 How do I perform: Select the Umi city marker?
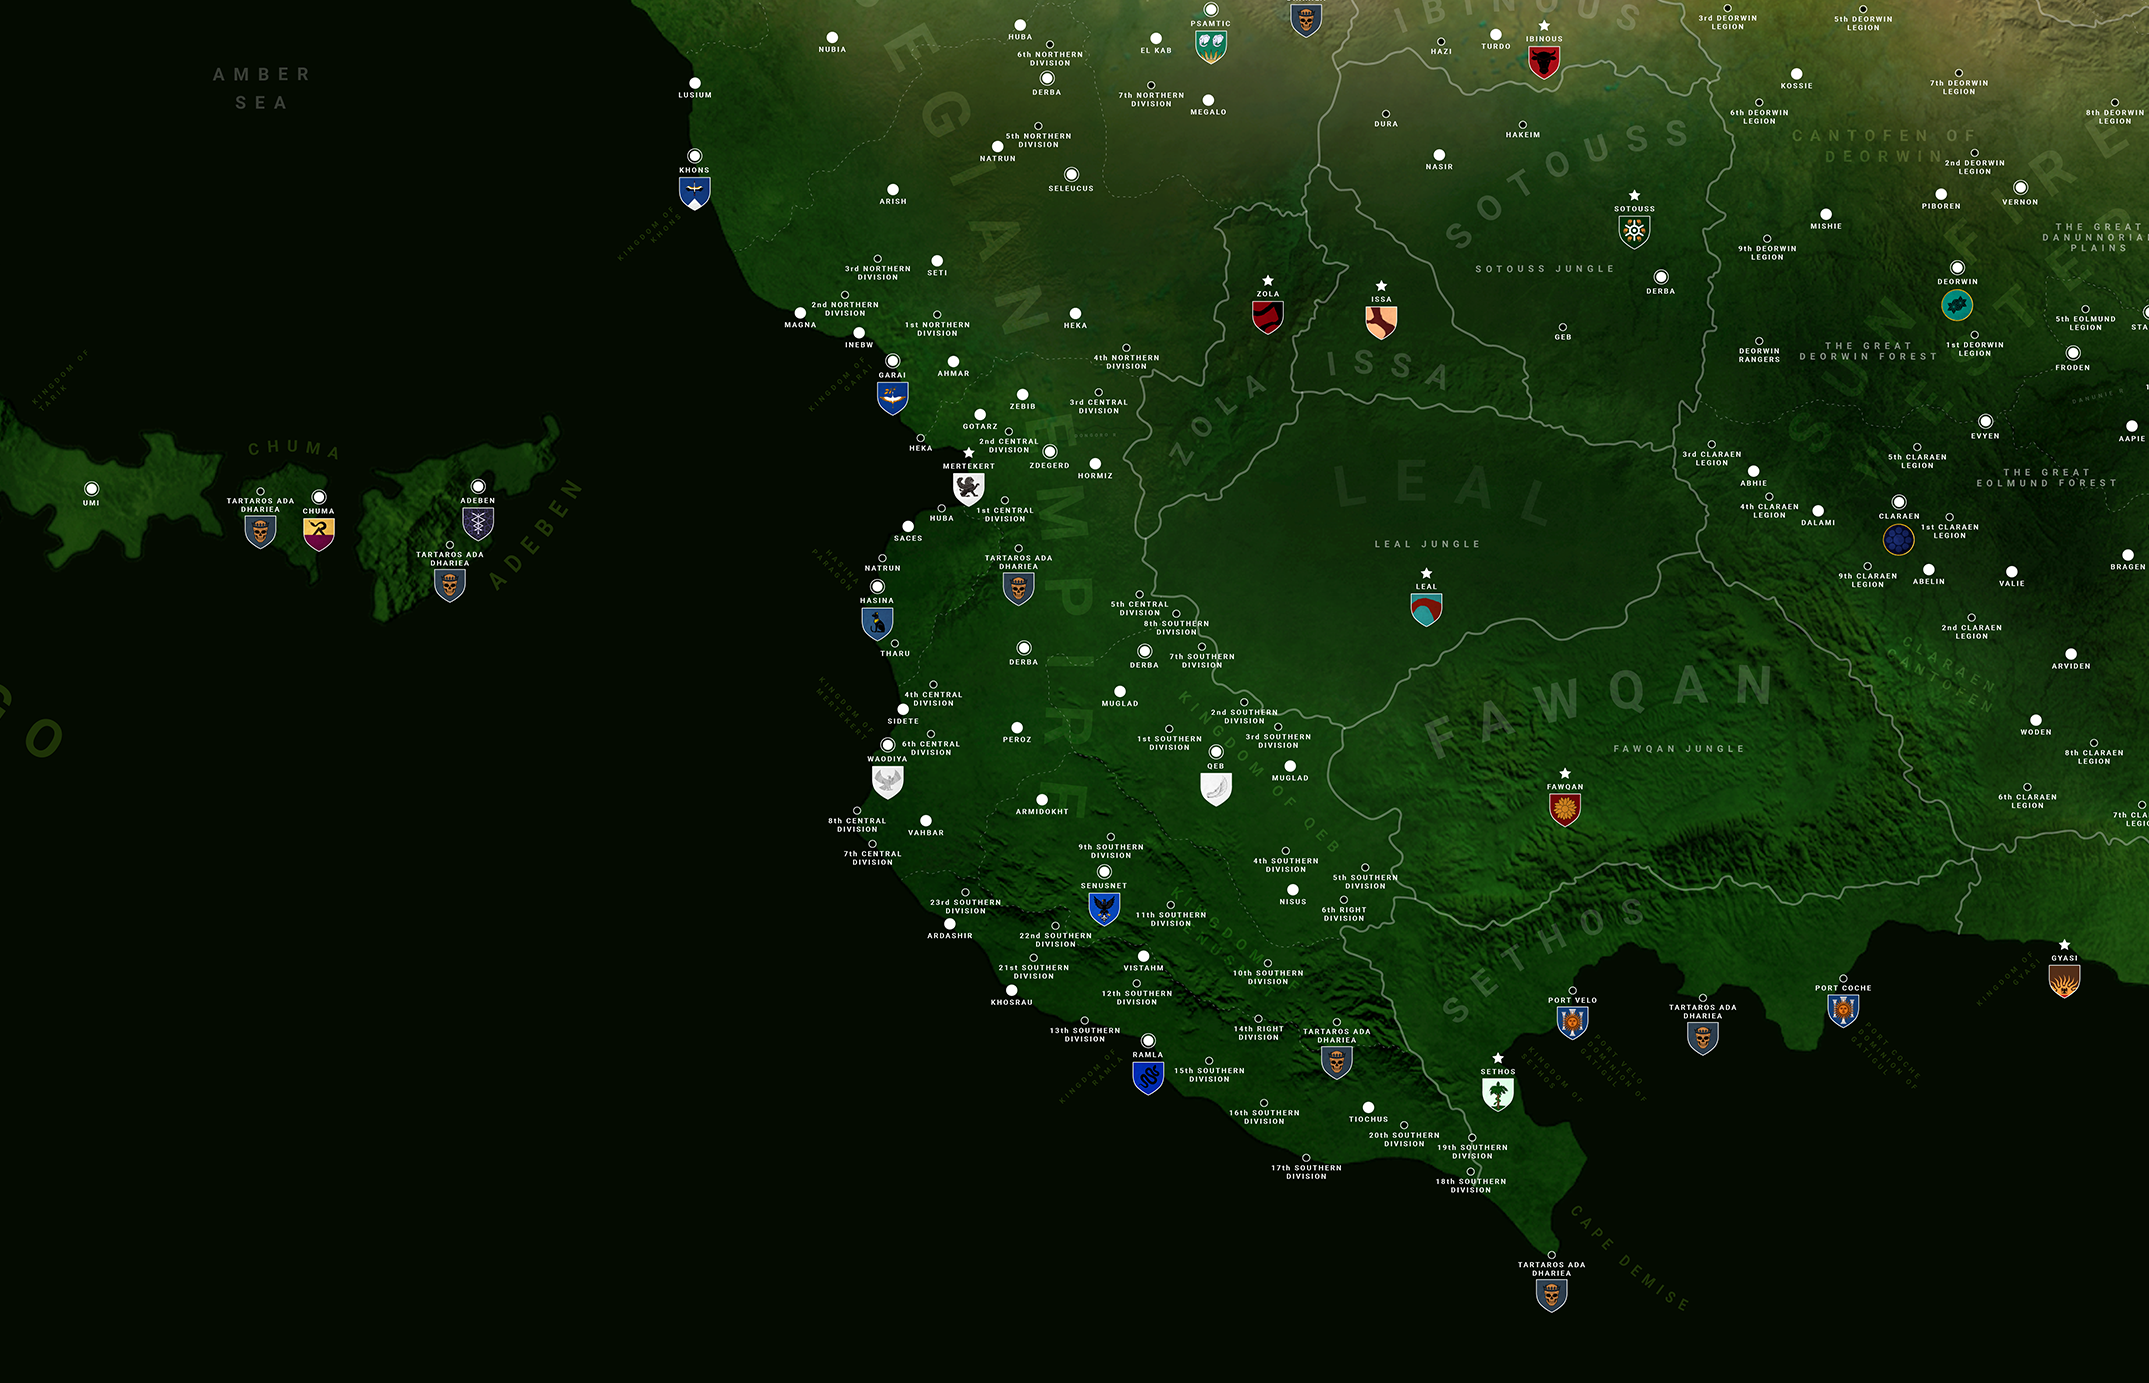[x=91, y=489]
